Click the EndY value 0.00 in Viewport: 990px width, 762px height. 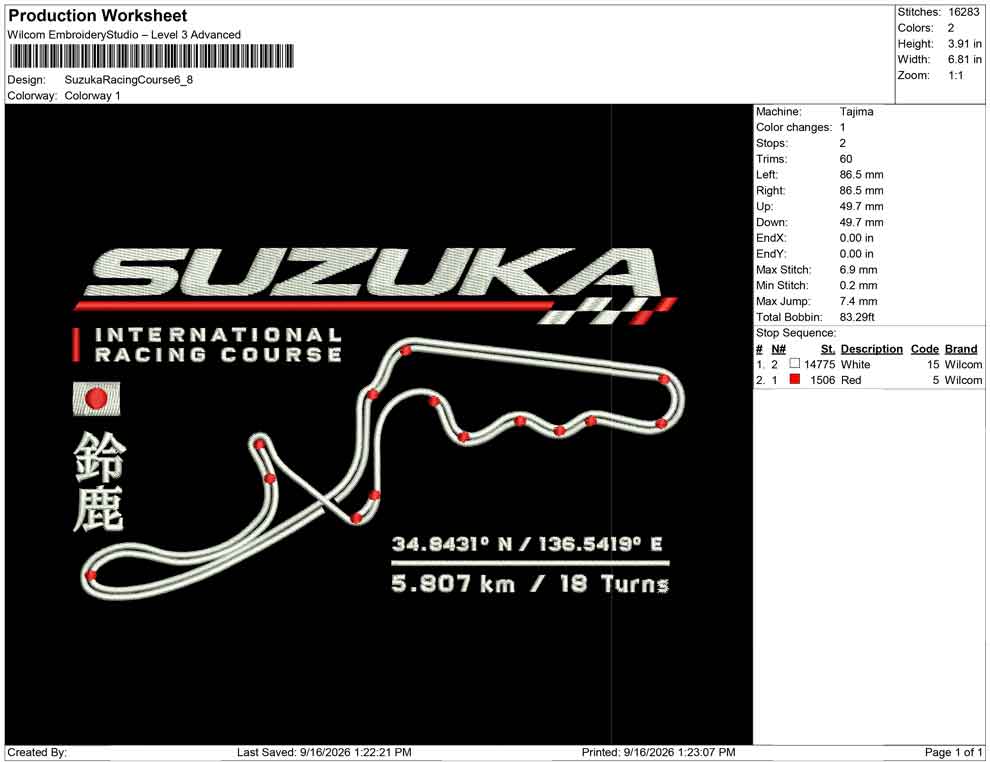coord(856,254)
